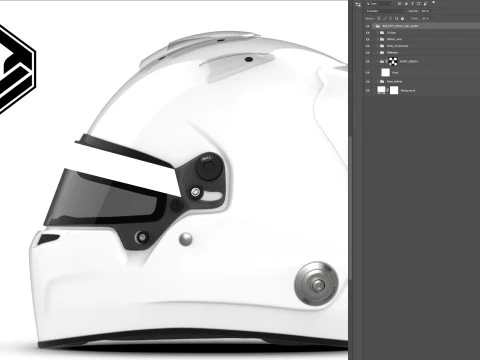This screenshot has height=360, width=480.
Task: Filter layers by smart objects icon
Action: (x=425, y=4)
